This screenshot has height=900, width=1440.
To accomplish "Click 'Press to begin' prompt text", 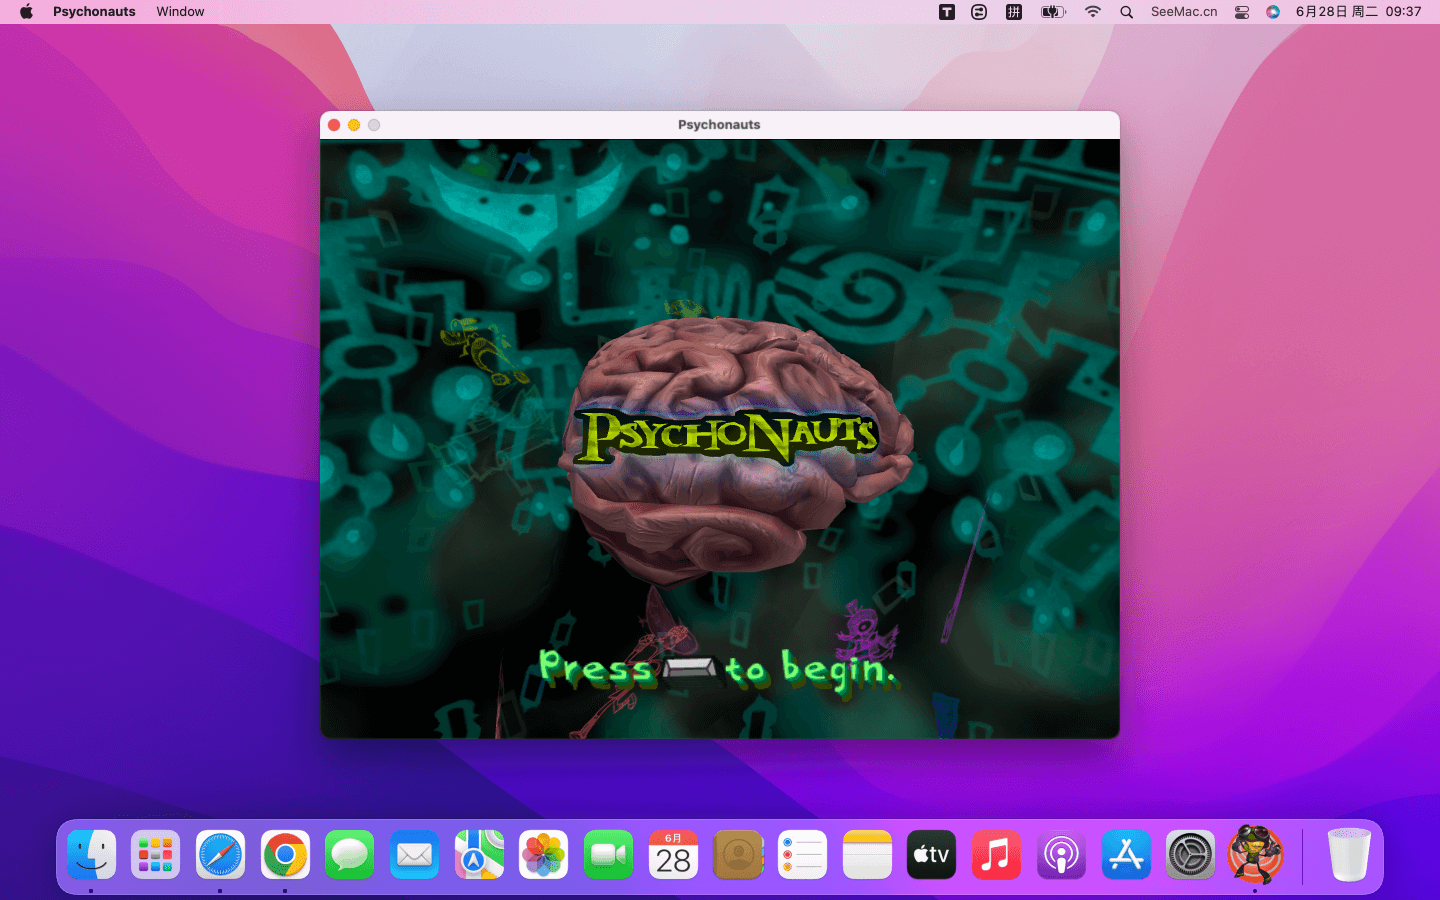I will [717, 668].
